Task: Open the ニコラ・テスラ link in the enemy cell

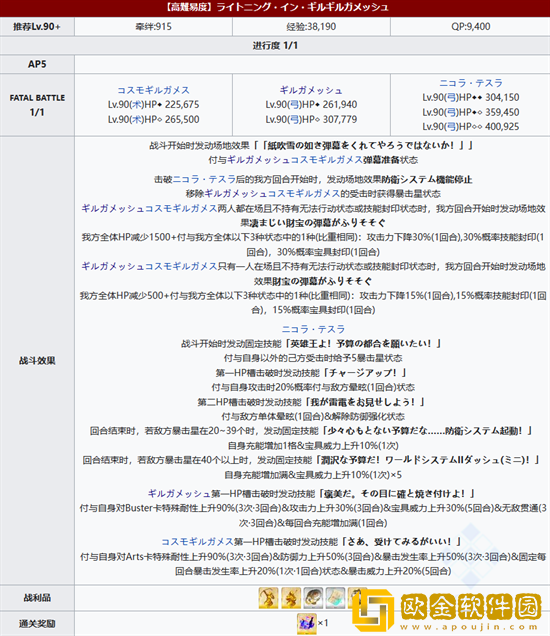Action: click(471, 83)
